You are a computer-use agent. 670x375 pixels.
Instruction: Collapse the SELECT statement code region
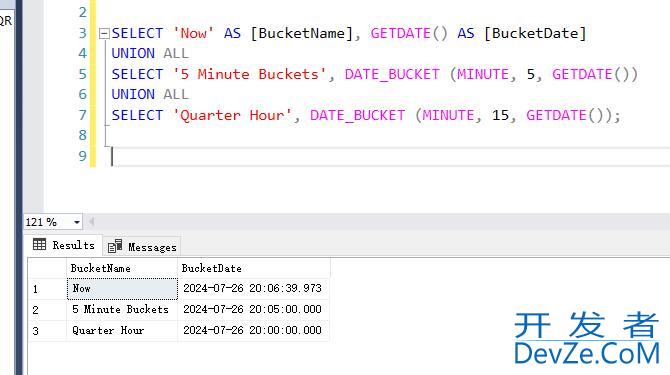[x=104, y=33]
